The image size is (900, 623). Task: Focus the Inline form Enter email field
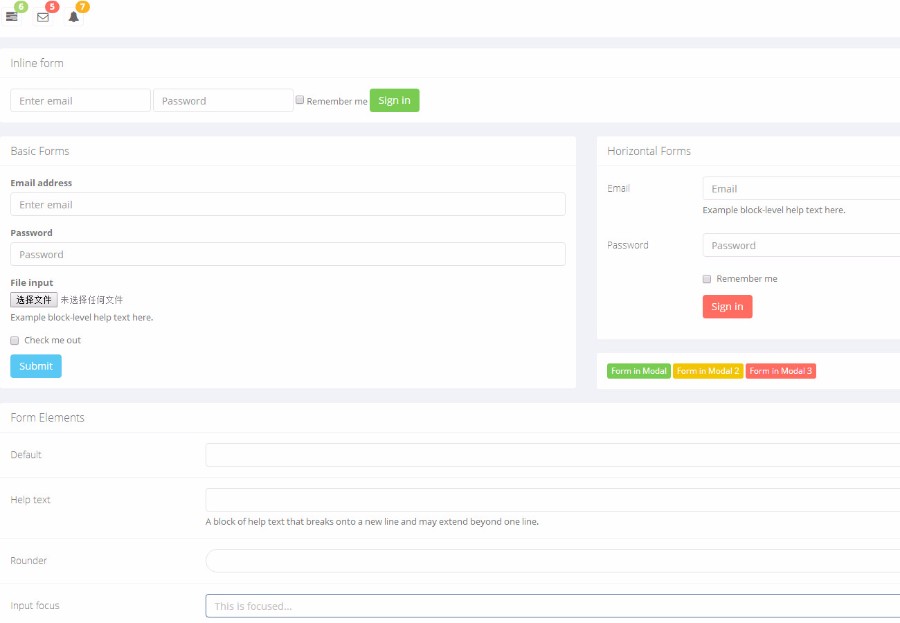[80, 100]
